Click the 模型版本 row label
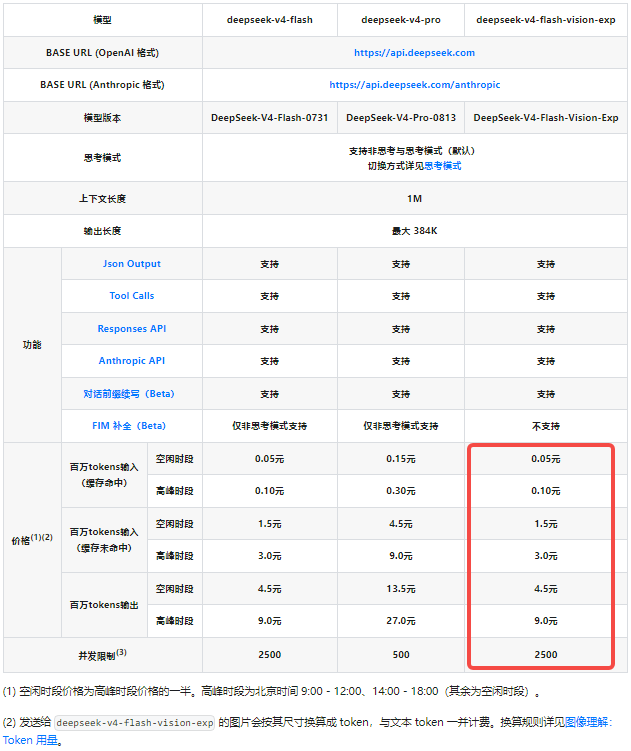 [103, 118]
